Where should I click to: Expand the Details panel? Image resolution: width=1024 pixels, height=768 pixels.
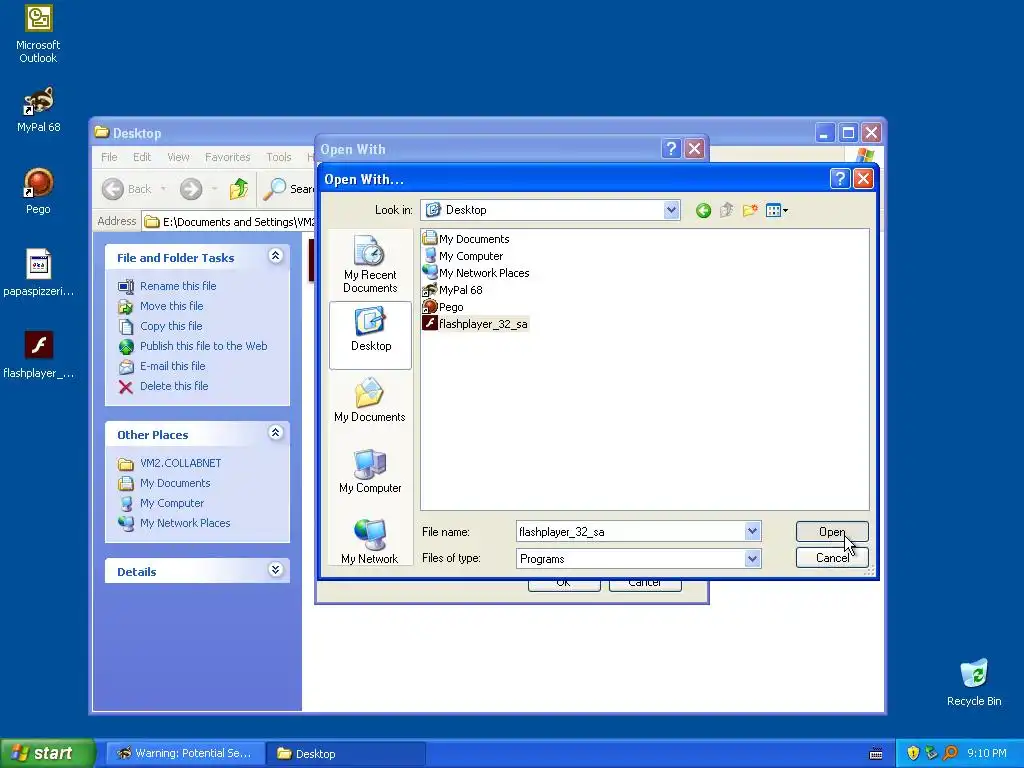(x=276, y=570)
